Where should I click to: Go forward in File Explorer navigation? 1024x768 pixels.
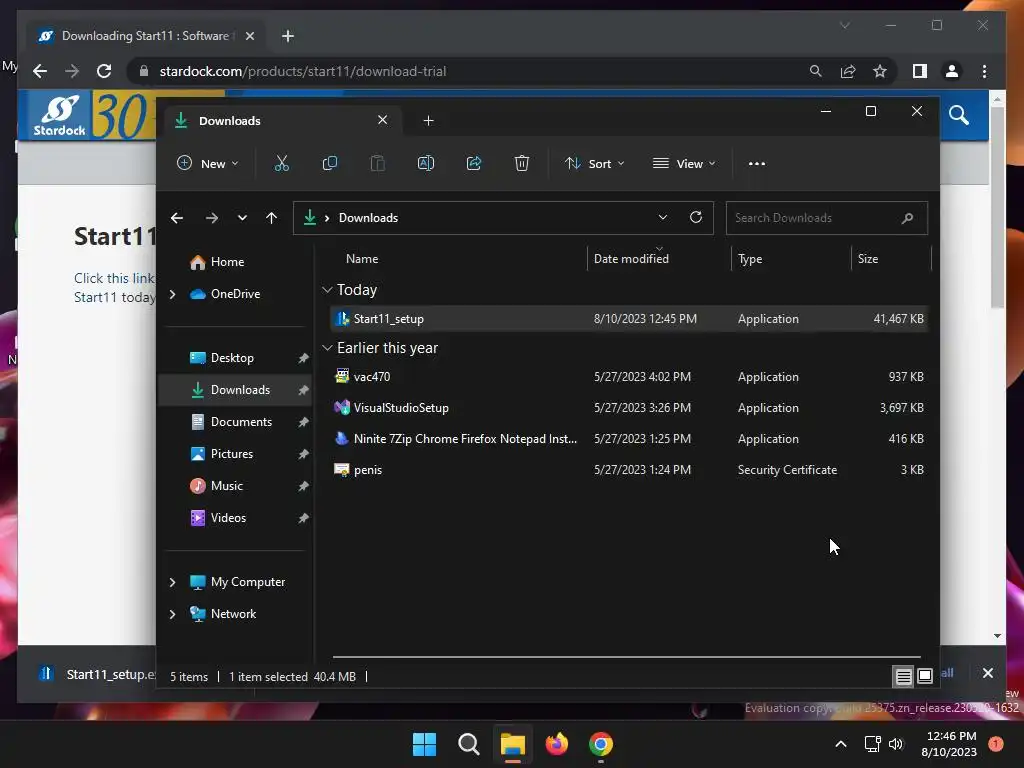pos(212,218)
